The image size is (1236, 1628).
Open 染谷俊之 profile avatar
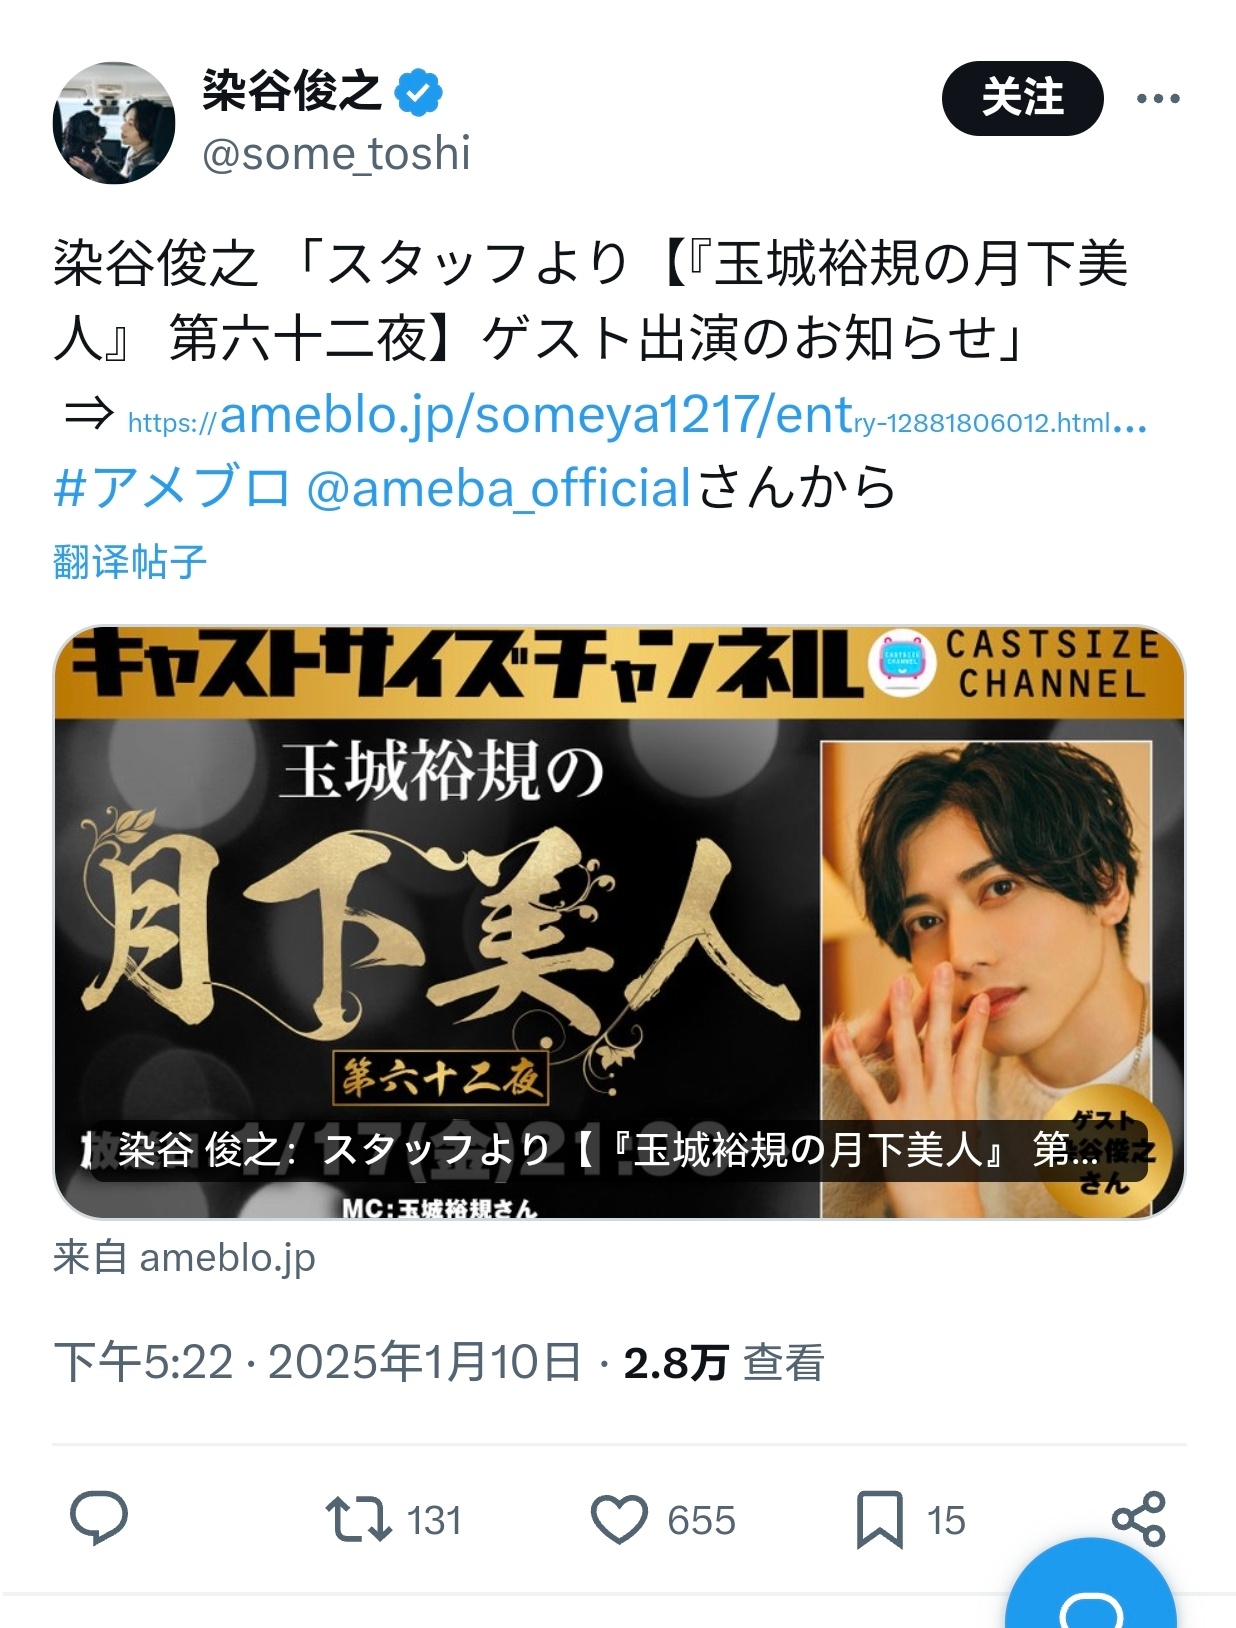(x=114, y=123)
